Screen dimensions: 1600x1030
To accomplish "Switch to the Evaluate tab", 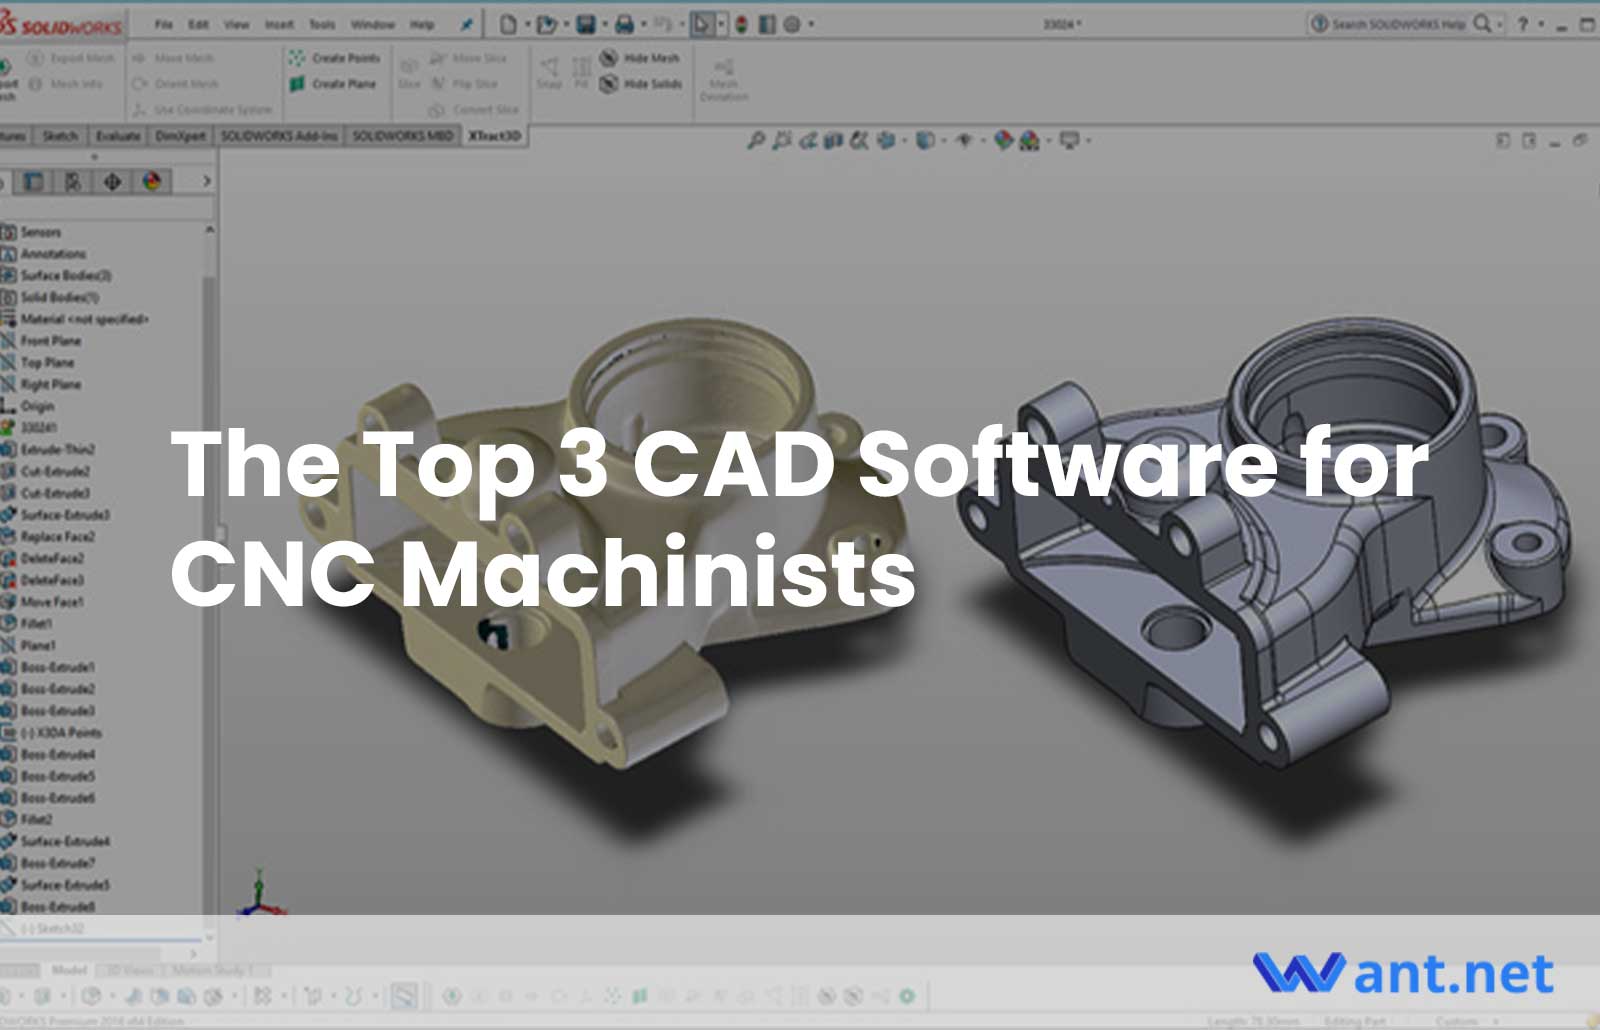I will tap(118, 135).
